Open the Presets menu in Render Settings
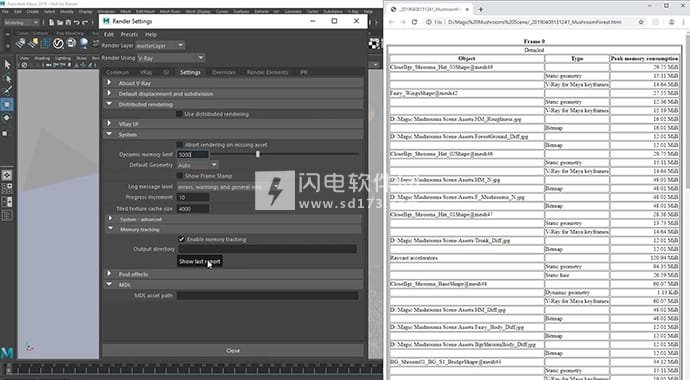This screenshot has width=690, height=380. [129, 34]
